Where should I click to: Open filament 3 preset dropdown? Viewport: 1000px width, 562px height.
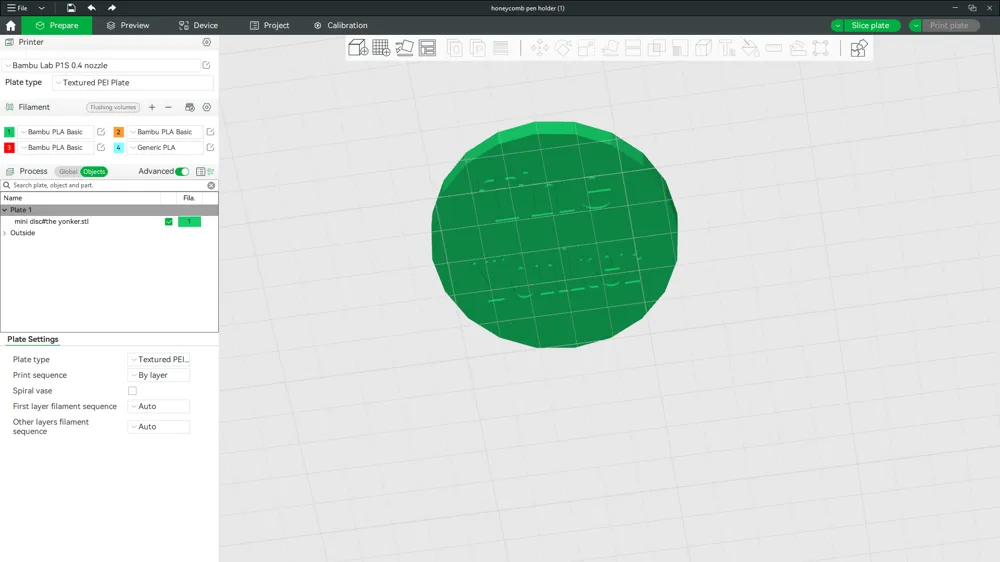click(x=55, y=147)
